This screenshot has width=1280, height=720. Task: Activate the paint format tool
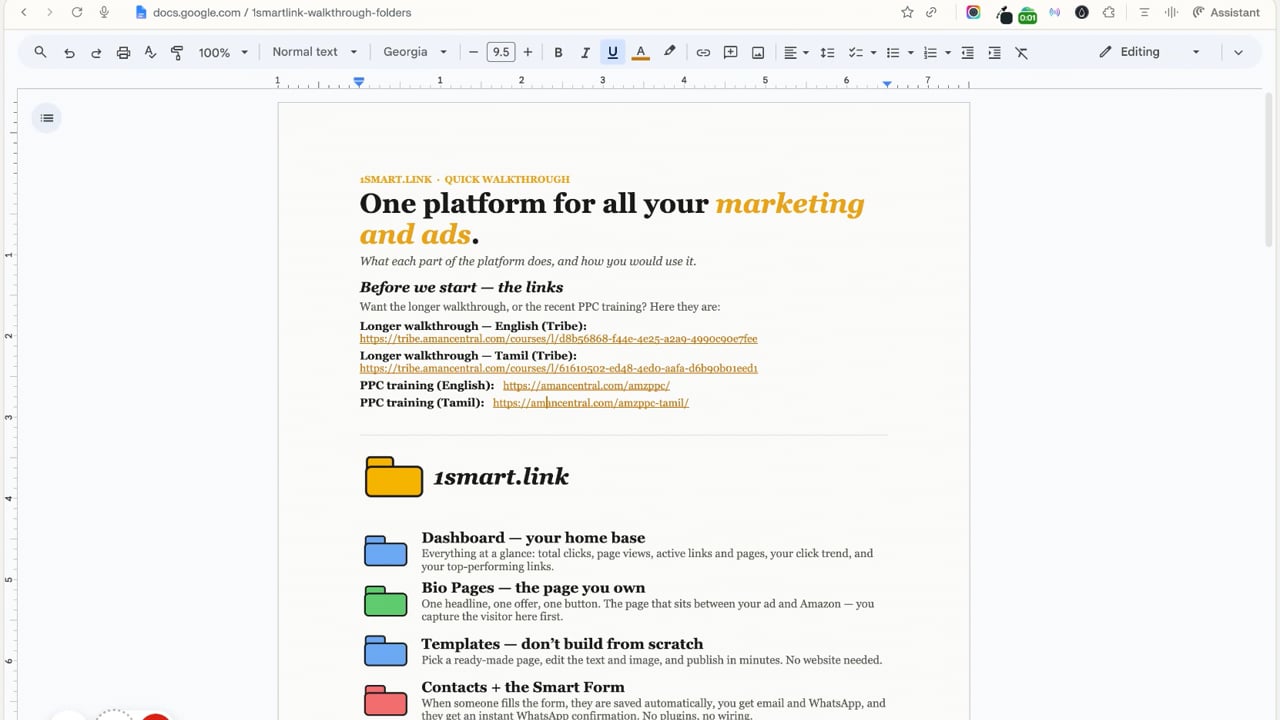177,52
